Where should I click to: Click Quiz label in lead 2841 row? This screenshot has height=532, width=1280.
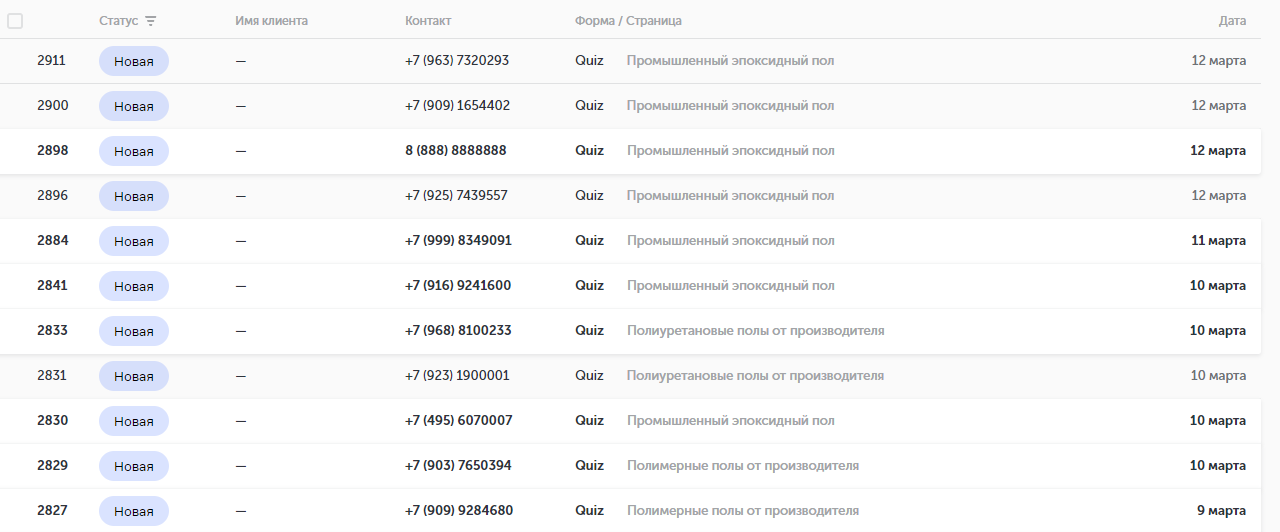[589, 285]
